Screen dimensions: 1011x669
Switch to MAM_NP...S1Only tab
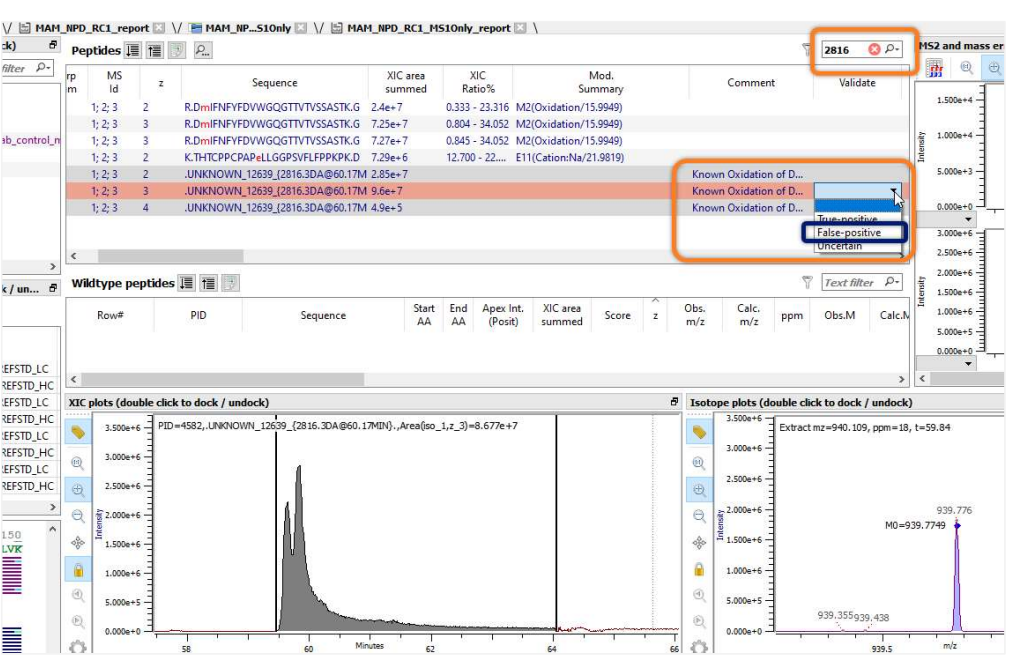[x=248, y=28]
